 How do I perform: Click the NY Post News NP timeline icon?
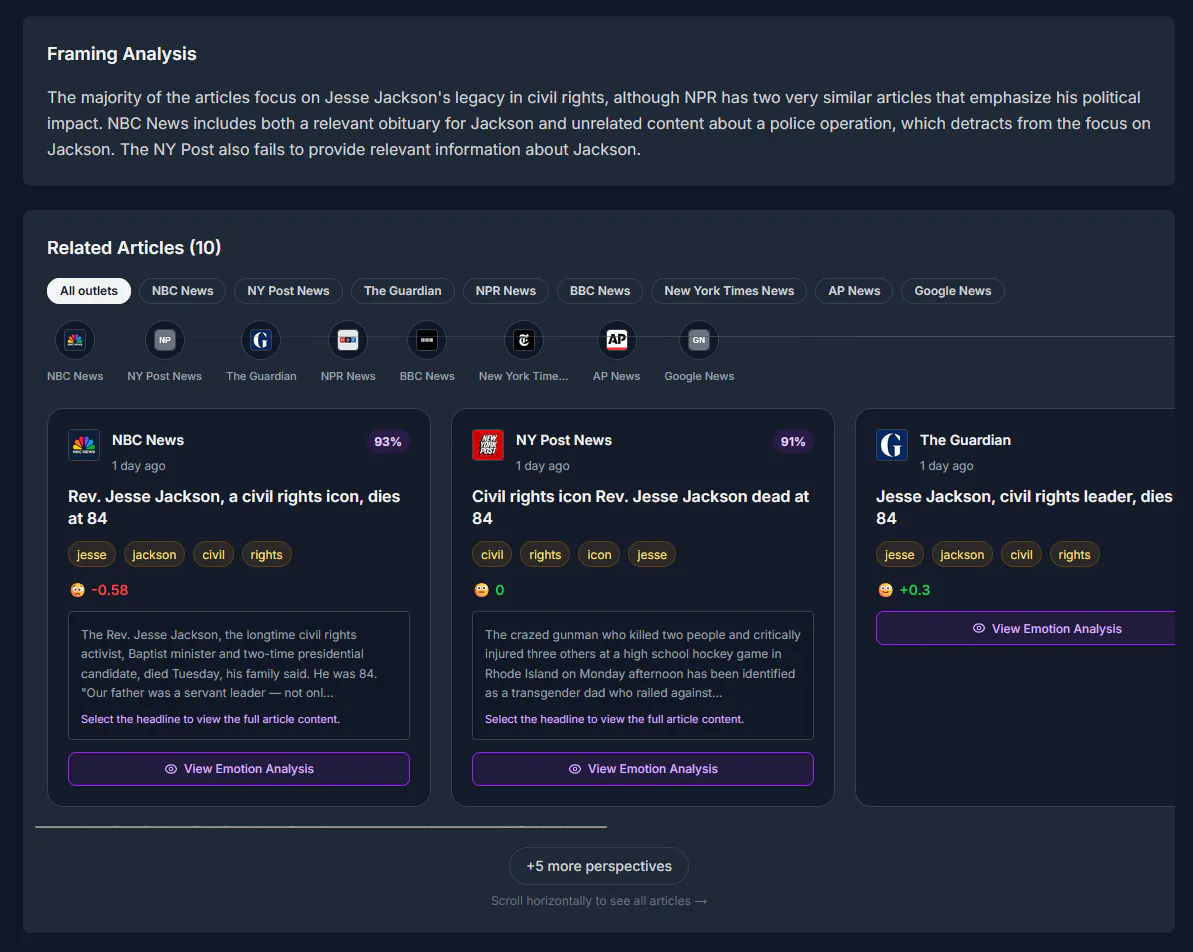pyautogui.click(x=164, y=340)
